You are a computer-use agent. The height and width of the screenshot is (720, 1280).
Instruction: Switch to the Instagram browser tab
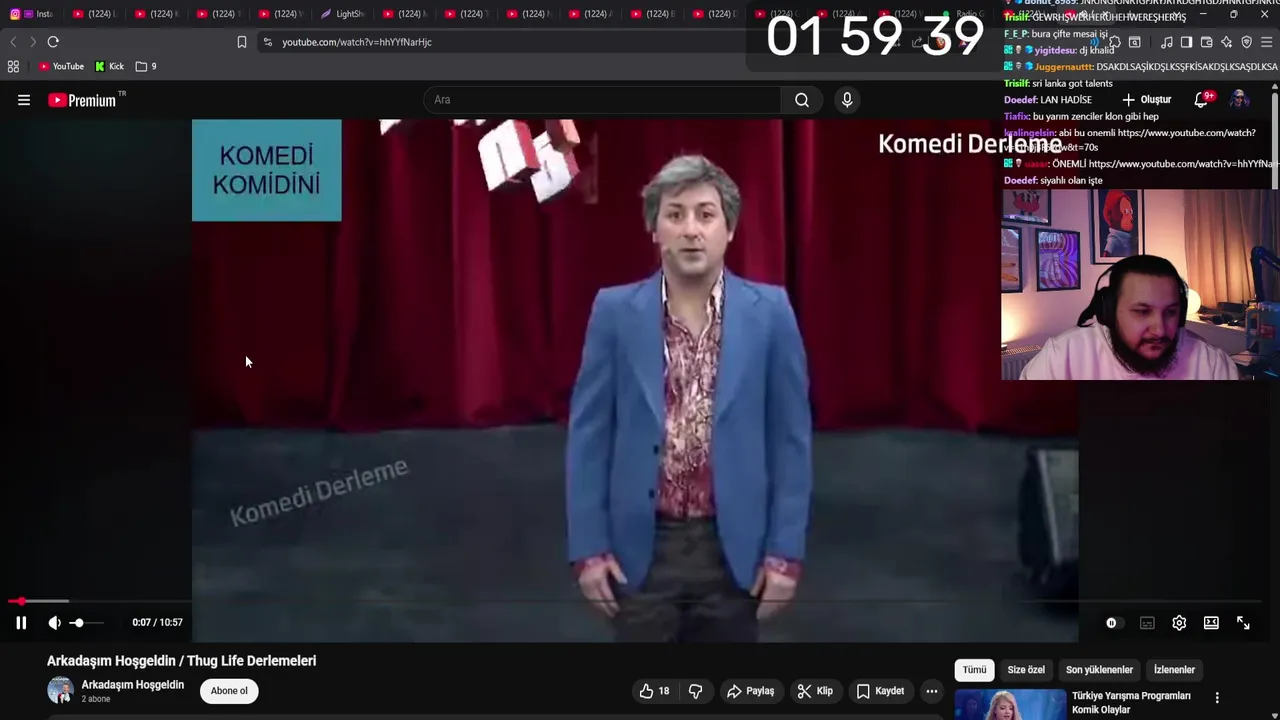coord(32,14)
